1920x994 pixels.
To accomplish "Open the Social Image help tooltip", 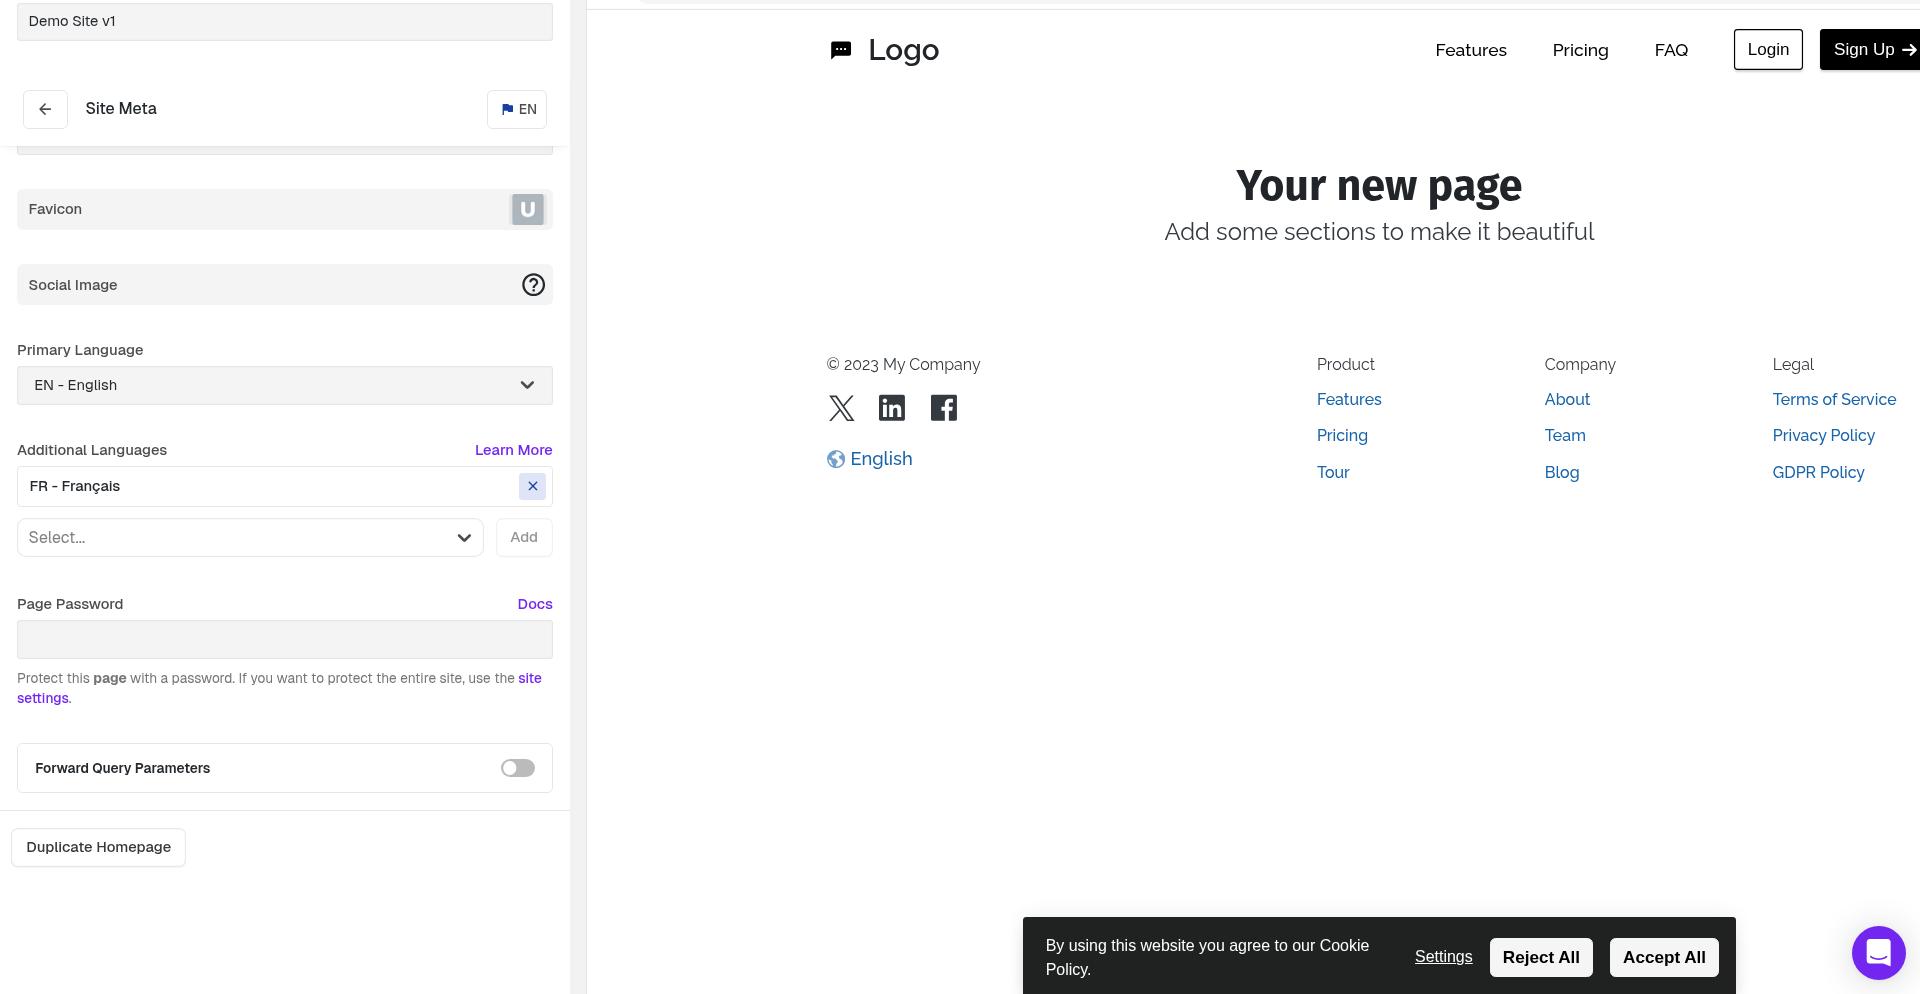I will pos(533,285).
